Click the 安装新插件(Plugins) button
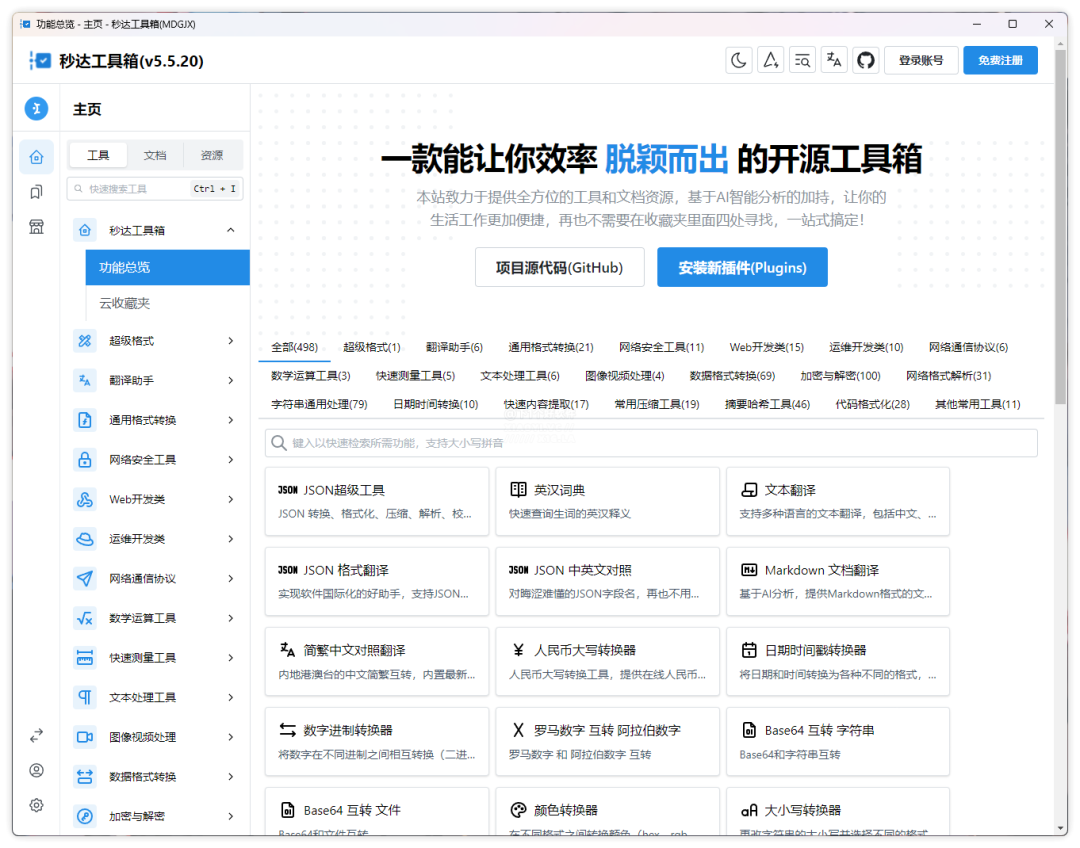This screenshot has width=1080, height=848. 742,268
